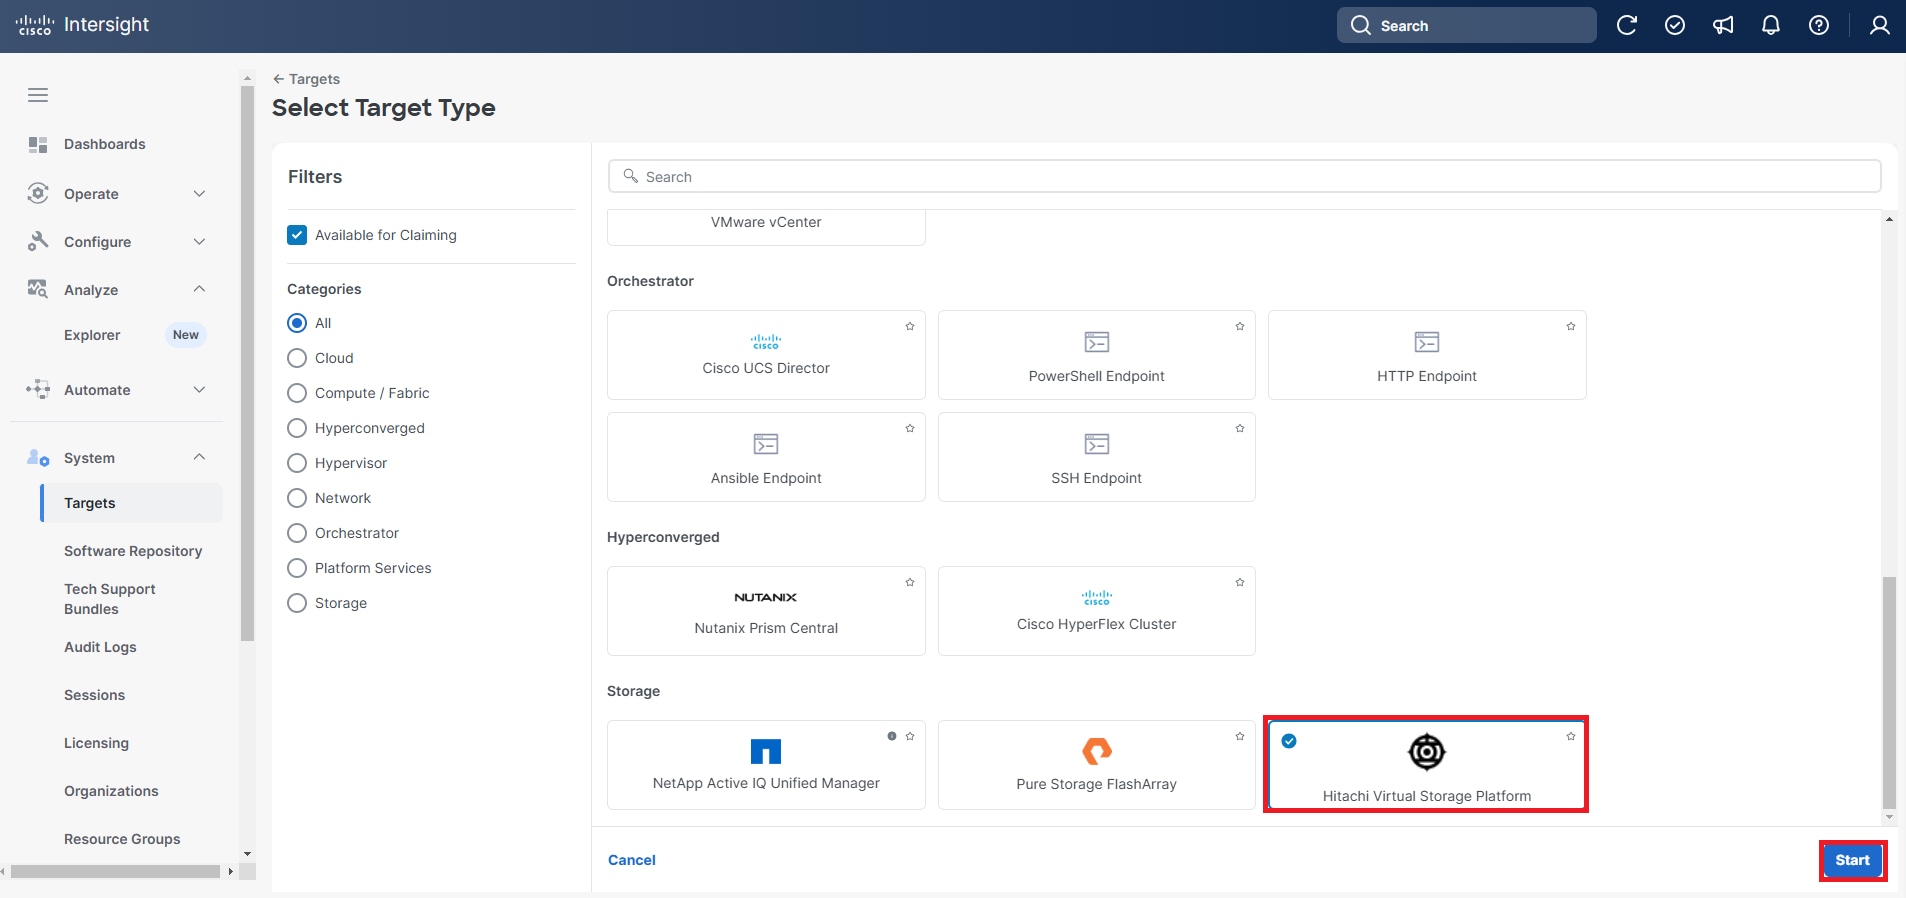Open the notifications bell icon

pos(1770,25)
